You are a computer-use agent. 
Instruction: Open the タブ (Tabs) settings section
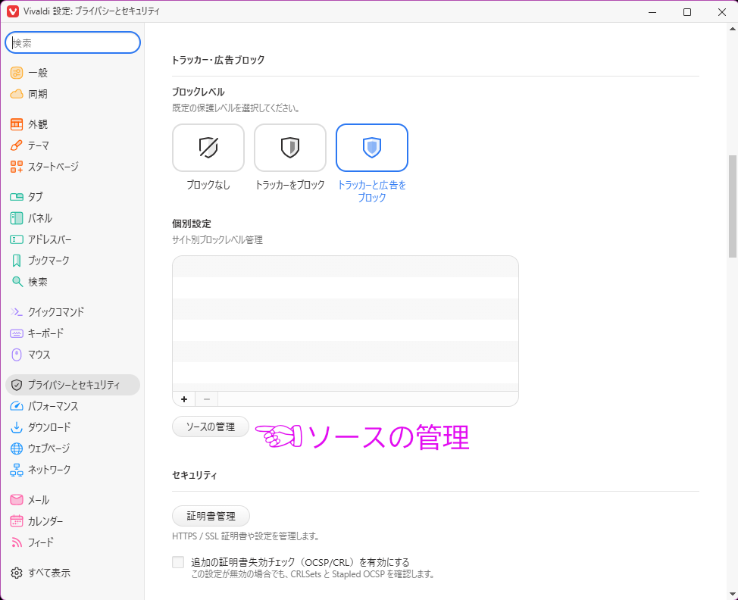tap(36, 197)
